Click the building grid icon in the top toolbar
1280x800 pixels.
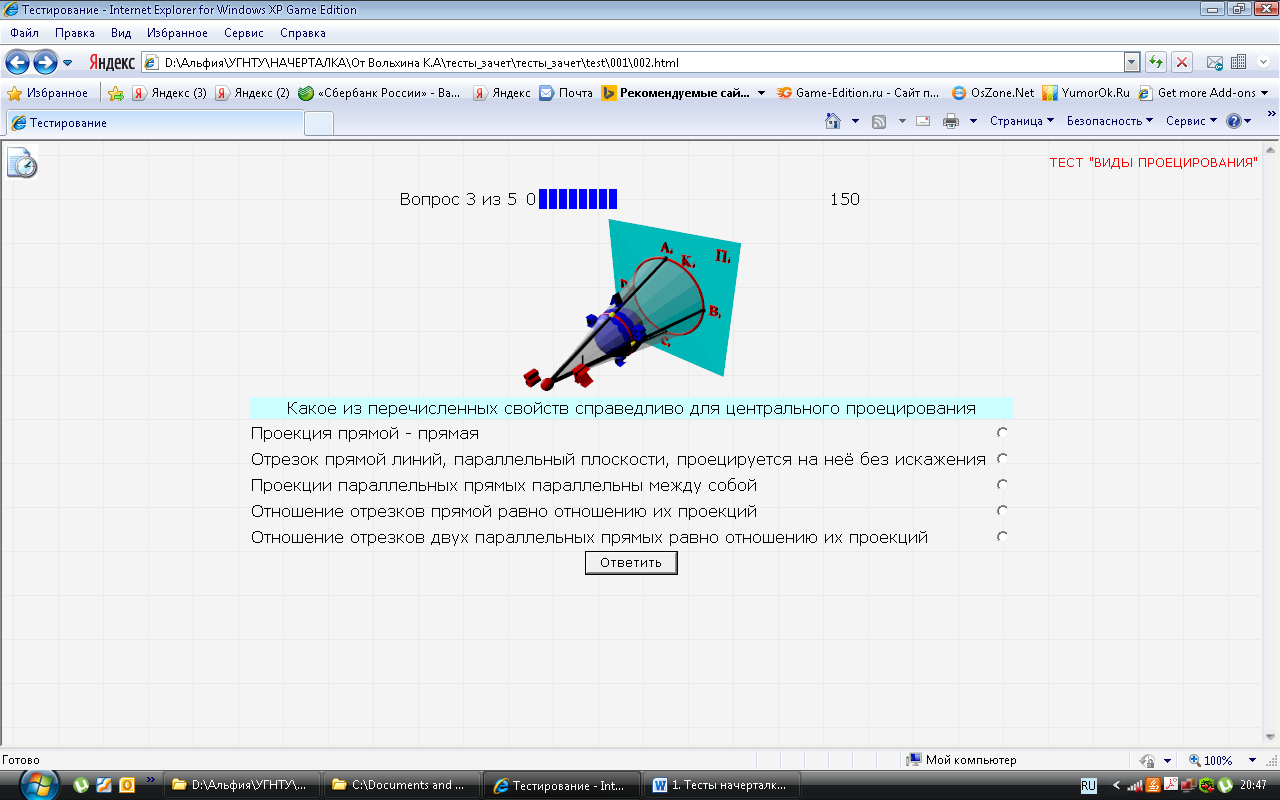[x=1238, y=62]
